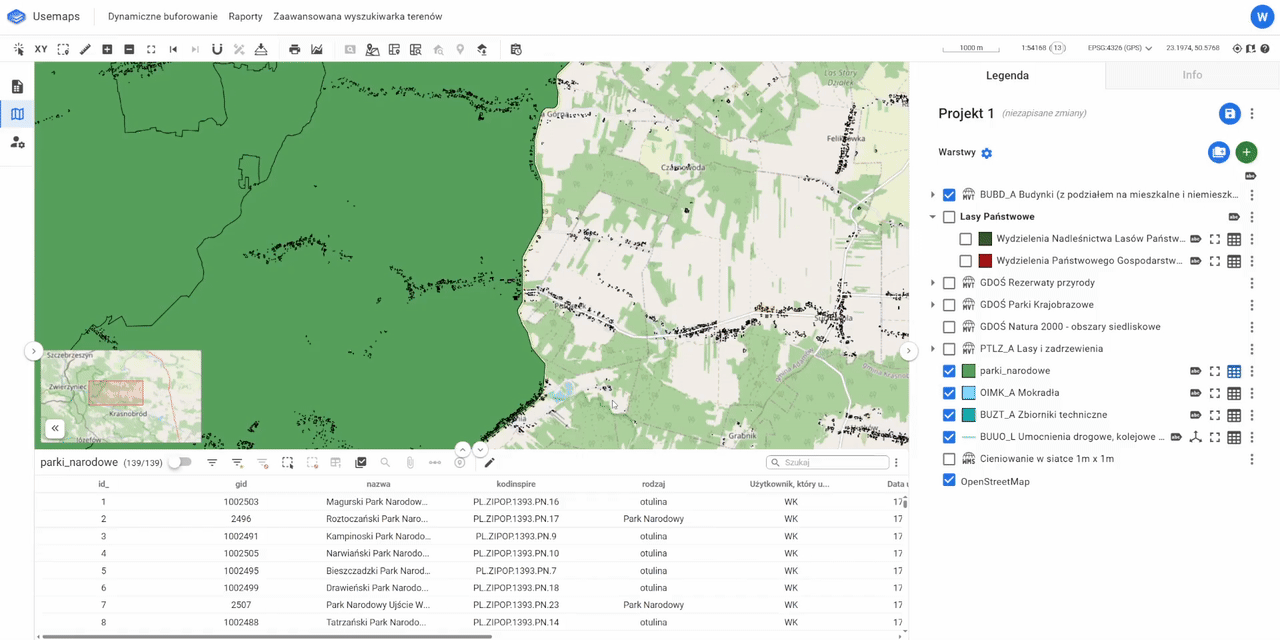1280x640 pixels.
Task: Enable the magnet snapping tool
Action: click(x=217, y=49)
